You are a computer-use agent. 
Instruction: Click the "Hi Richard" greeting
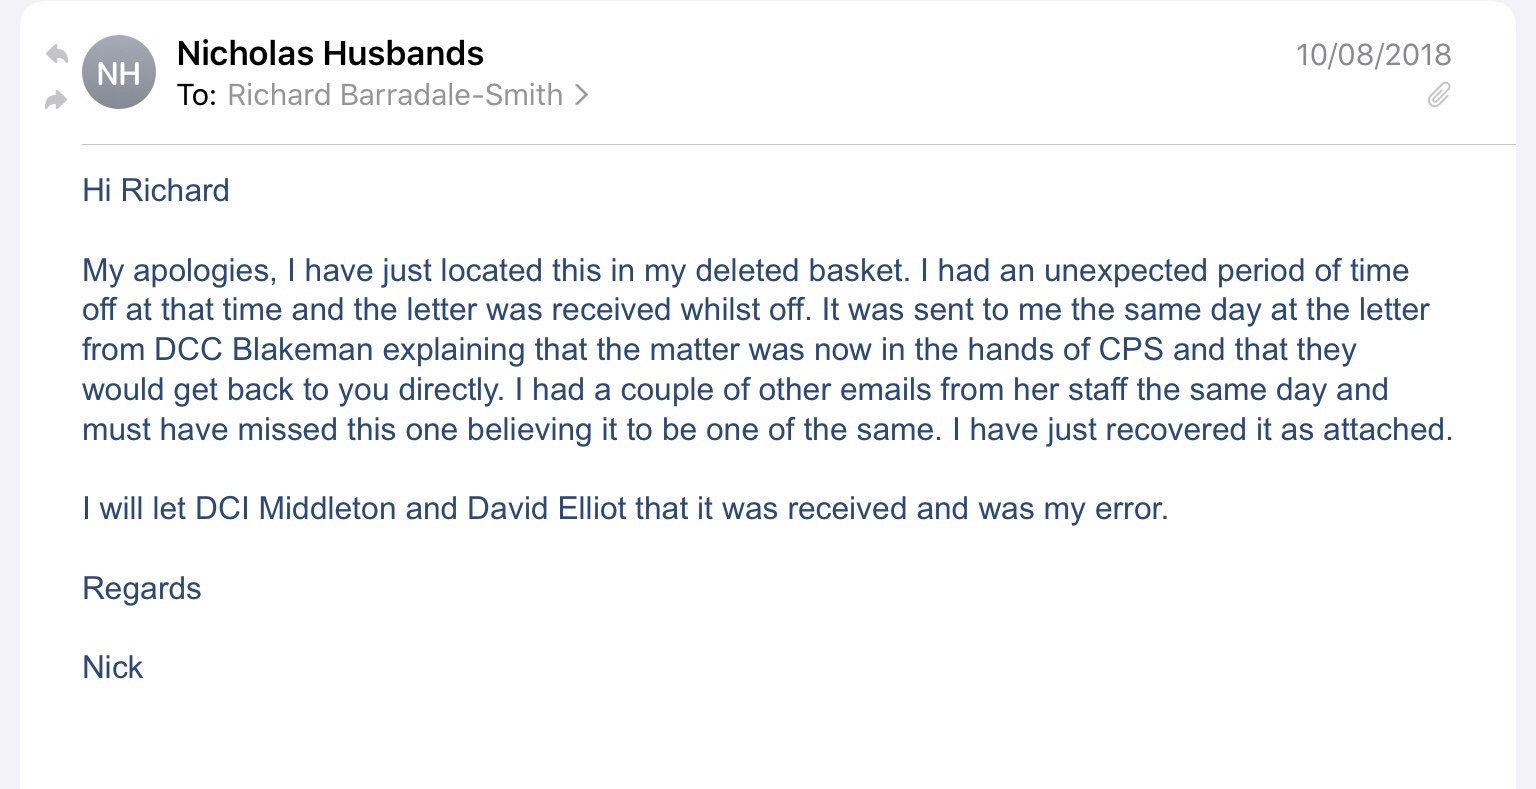tap(156, 190)
